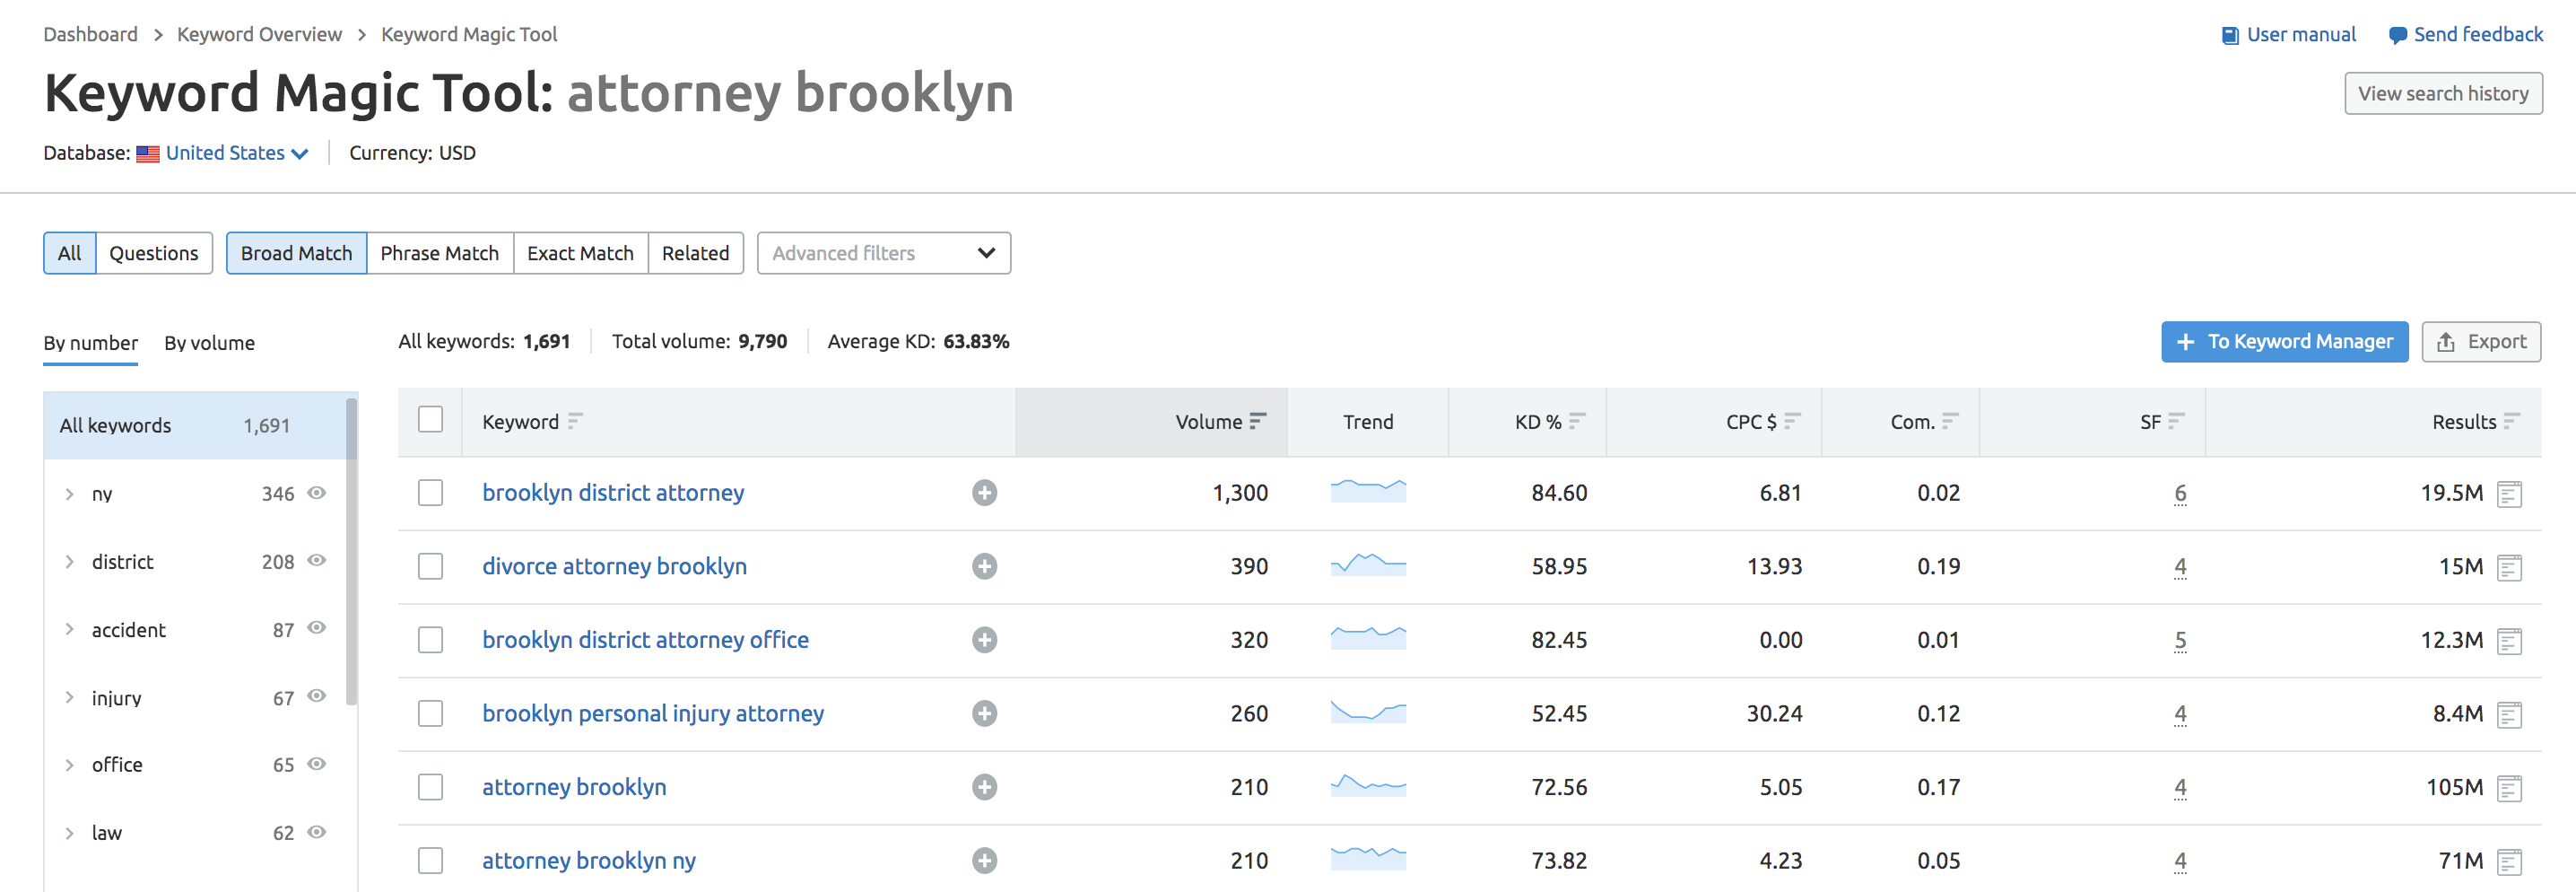Click plus icon in 'attorney brooklyn' row
Viewport: 2576px width, 892px height.
tap(984, 788)
